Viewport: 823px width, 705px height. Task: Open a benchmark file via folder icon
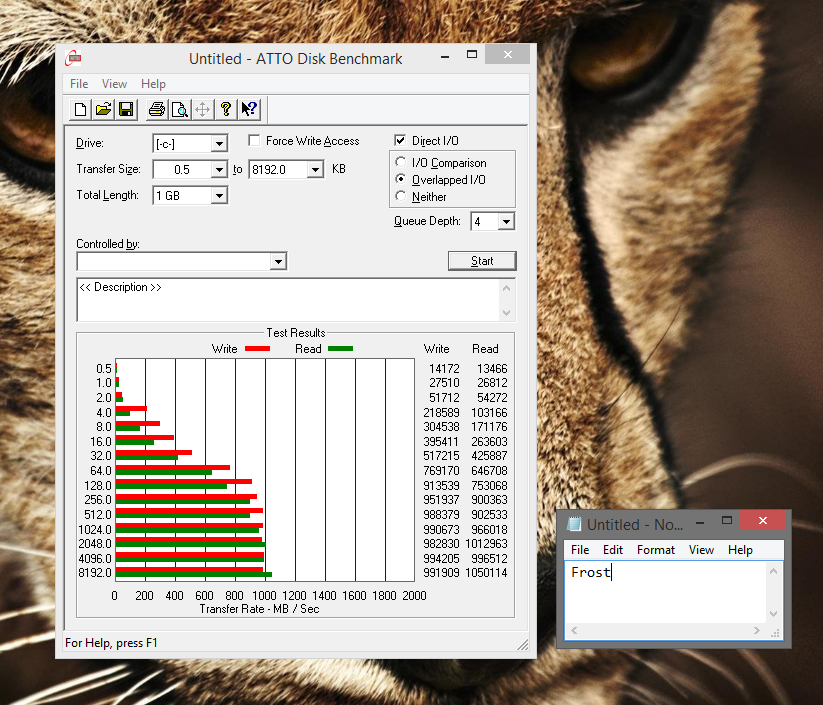(x=103, y=109)
